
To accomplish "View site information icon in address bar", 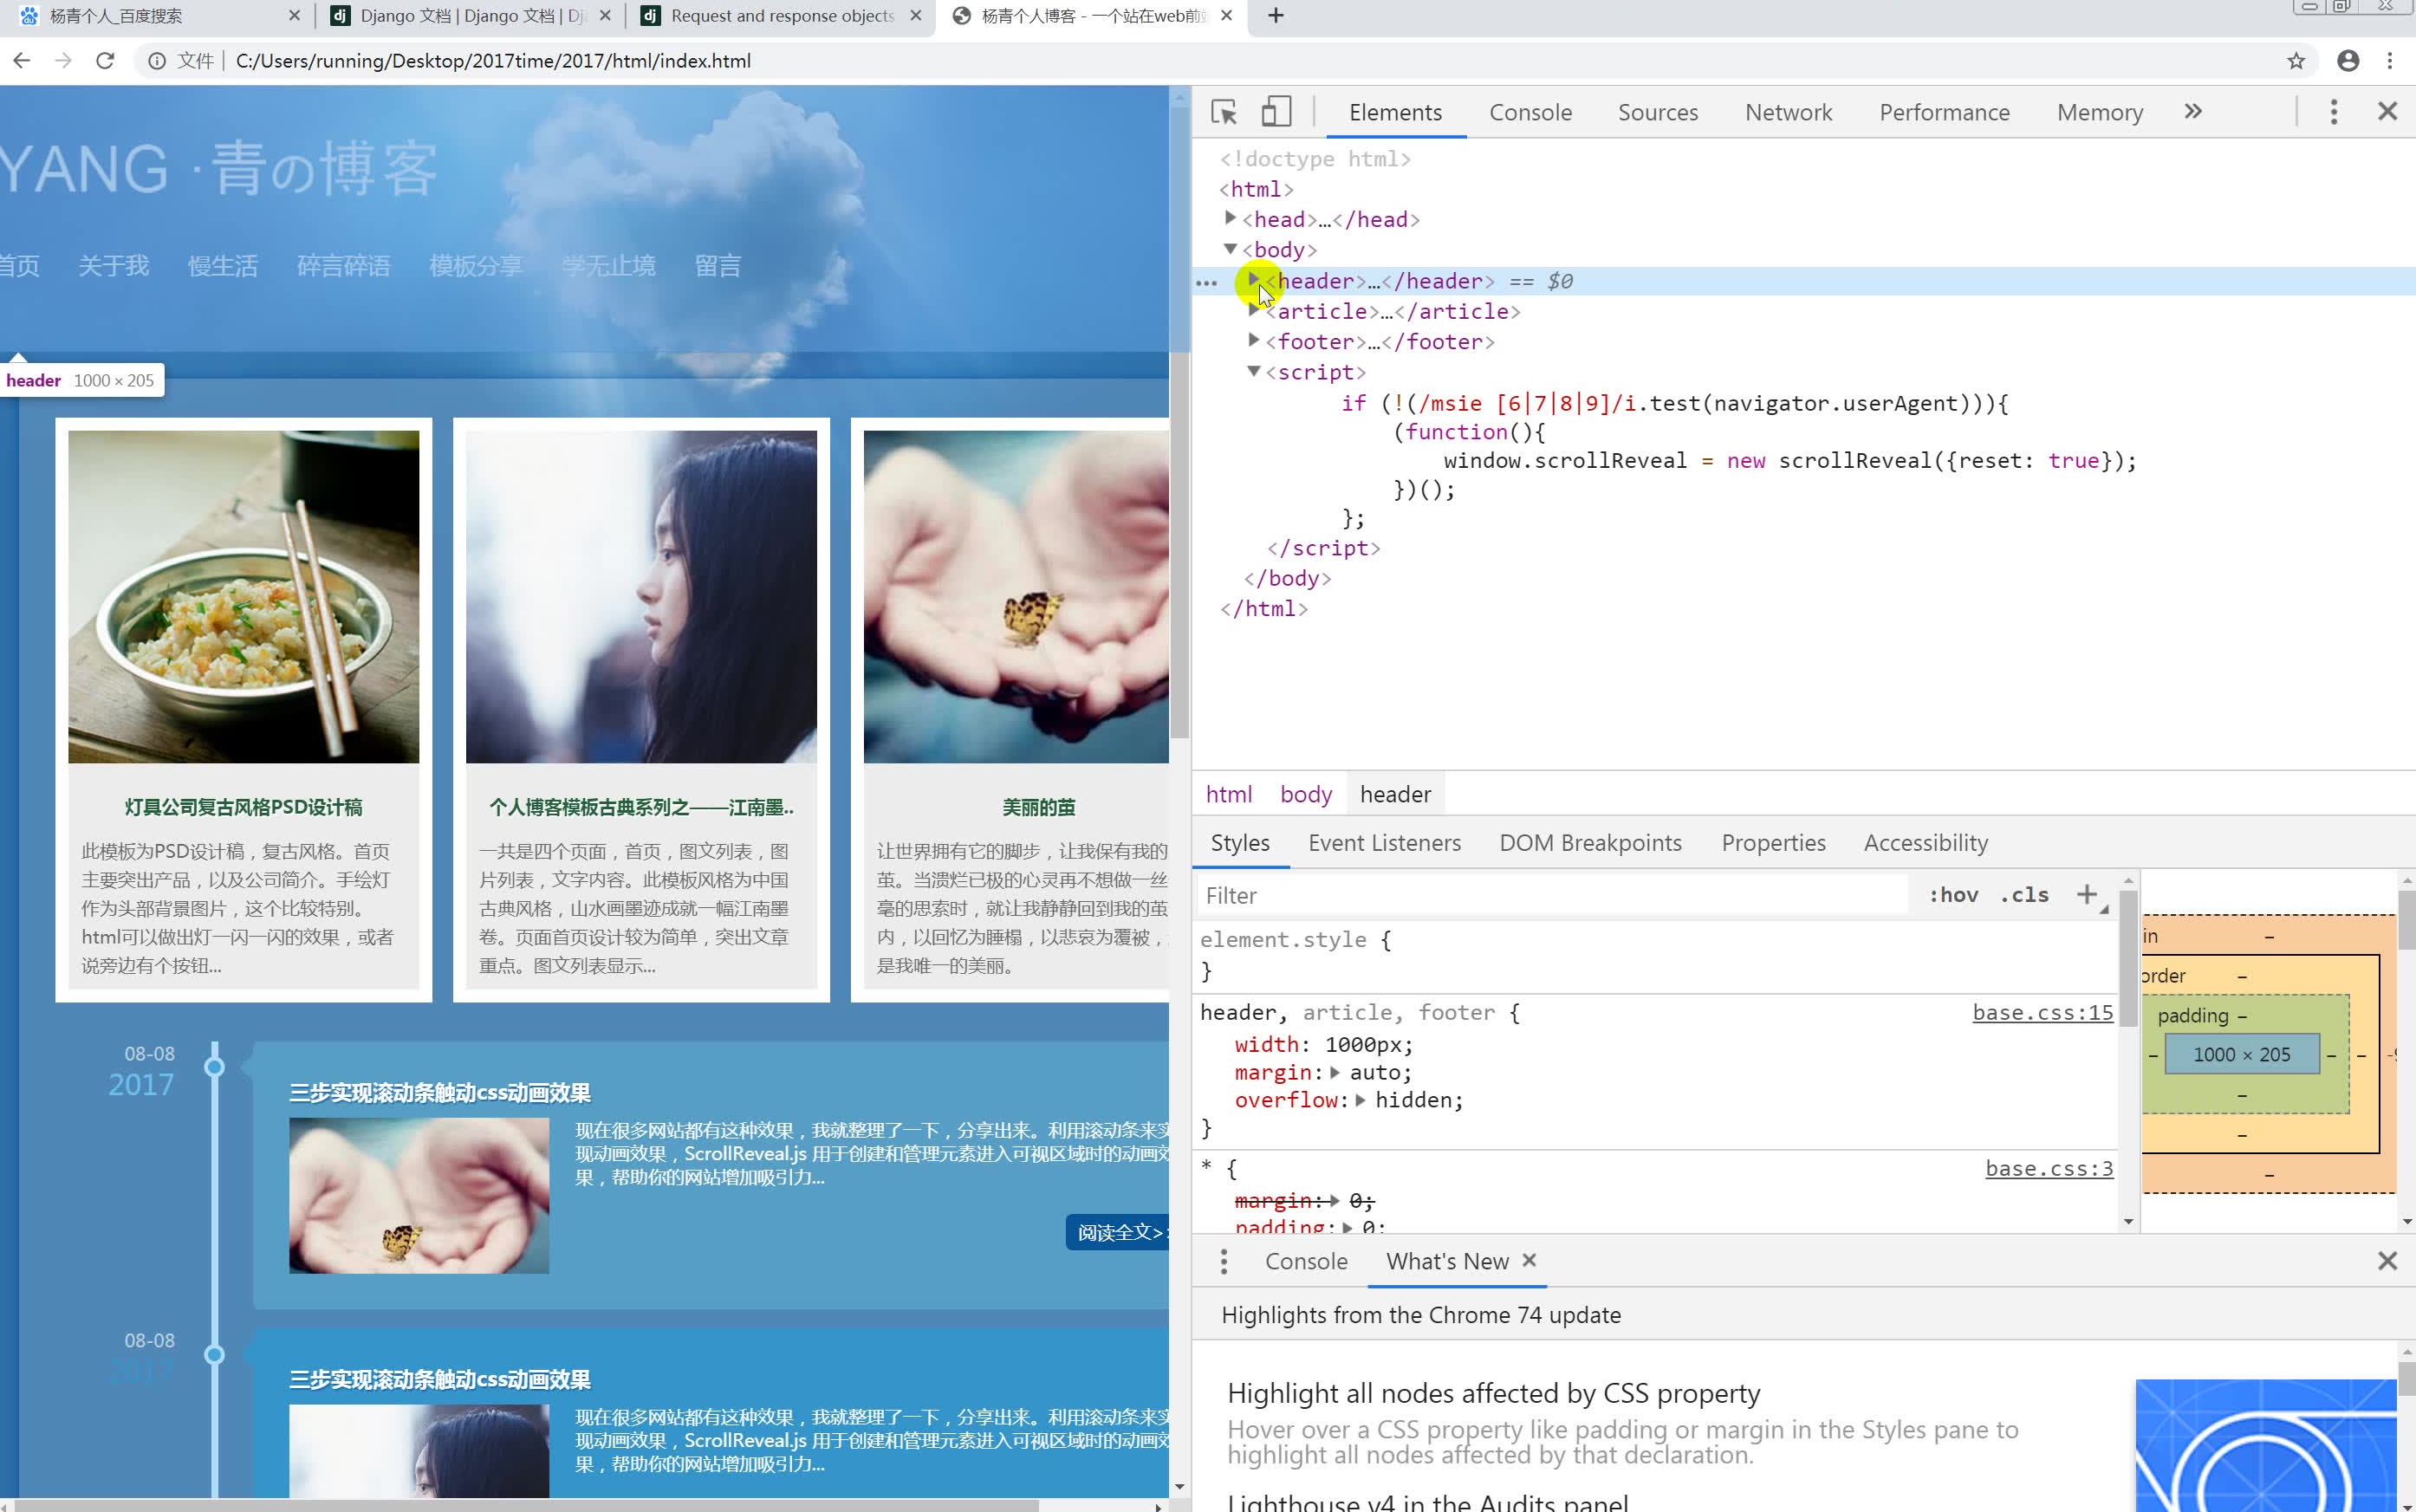I will point(157,61).
